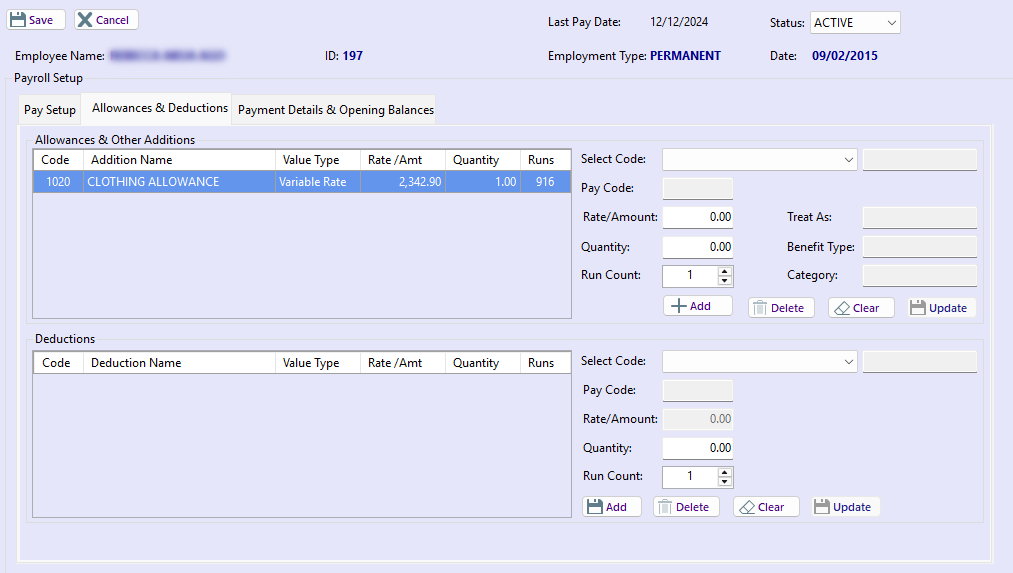Add a new allowance entry
The image size is (1013, 573).
[697, 306]
